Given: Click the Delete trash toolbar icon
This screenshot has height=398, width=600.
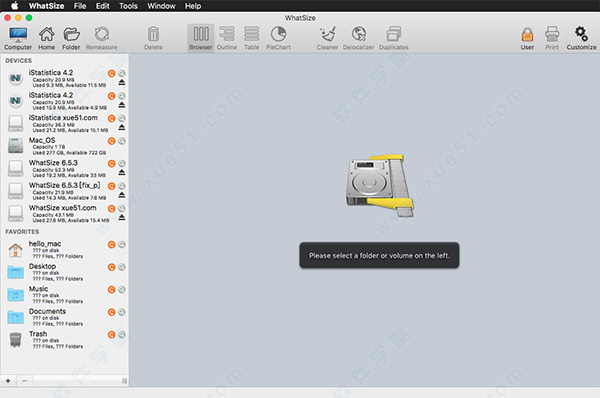Looking at the screenshot, I should tap(153, 38).
